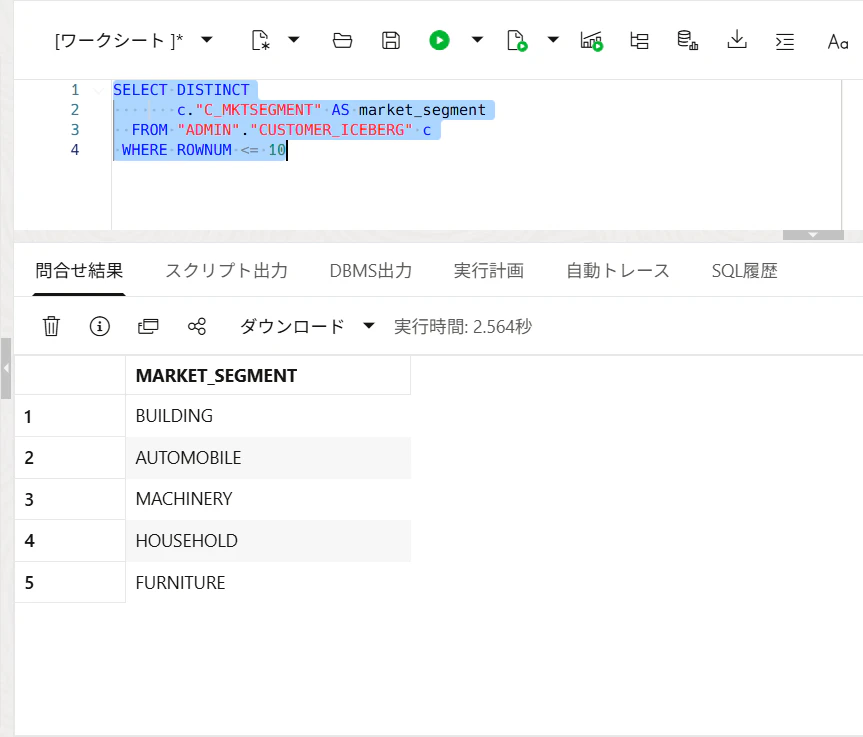Run the statement with the green play button
The image size is (863, 737).
tap(439, 40)
